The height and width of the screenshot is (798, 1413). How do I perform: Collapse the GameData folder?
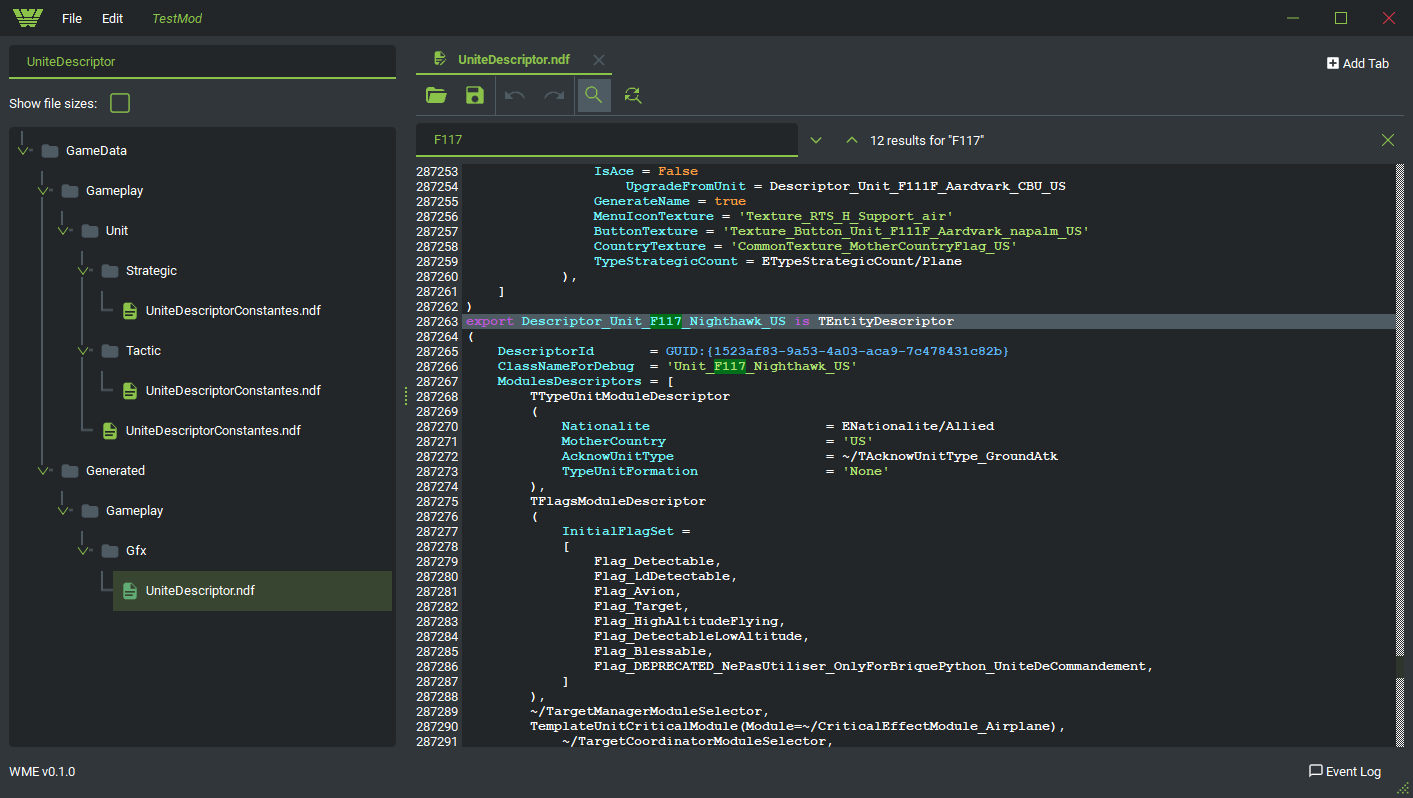click(24, 151)
